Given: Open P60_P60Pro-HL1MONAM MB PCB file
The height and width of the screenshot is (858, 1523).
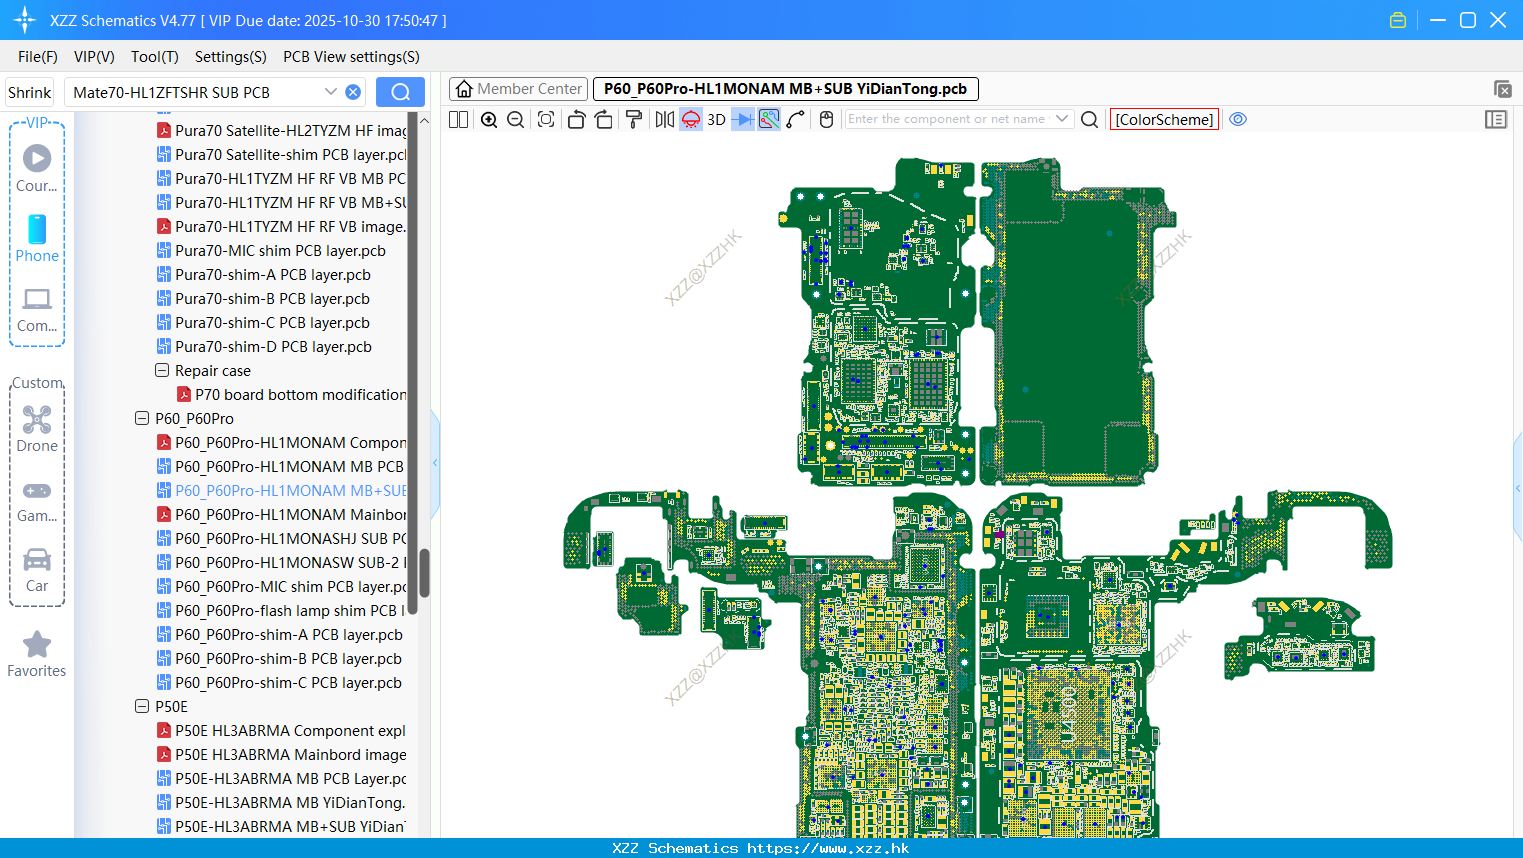Looking at the screenshot, I should 280,466.
